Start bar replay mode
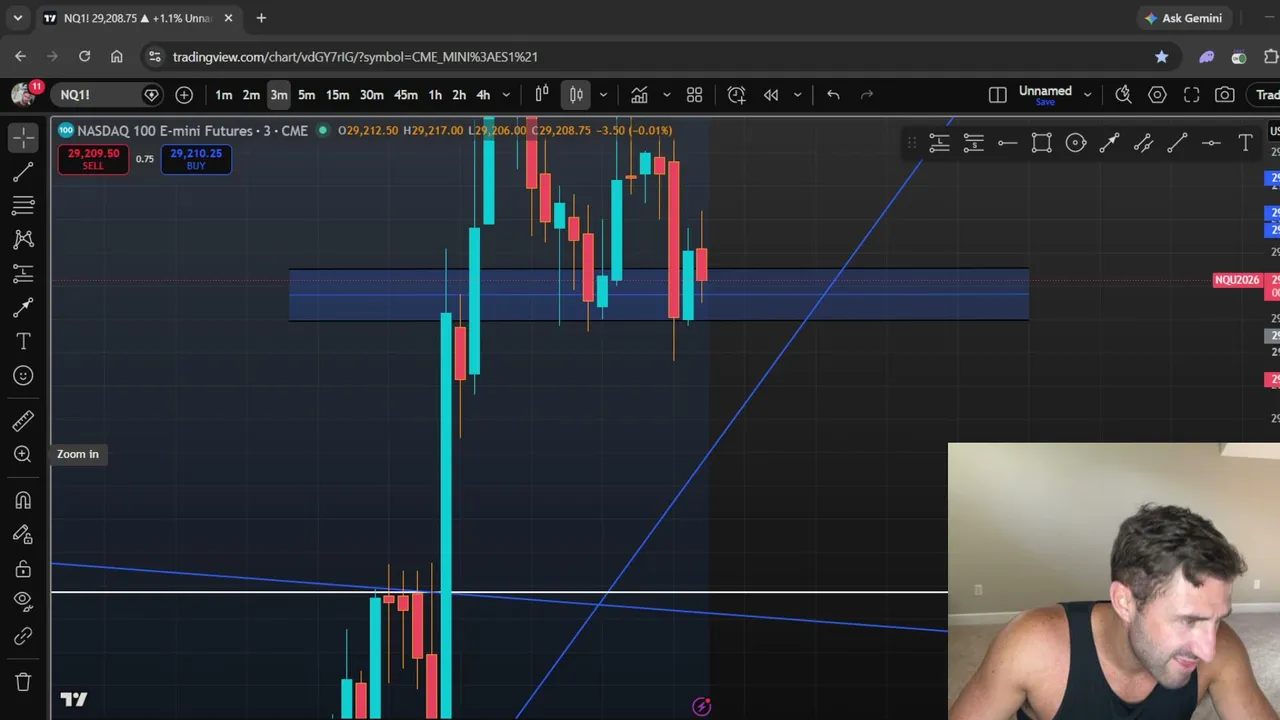 click(771, 95)
